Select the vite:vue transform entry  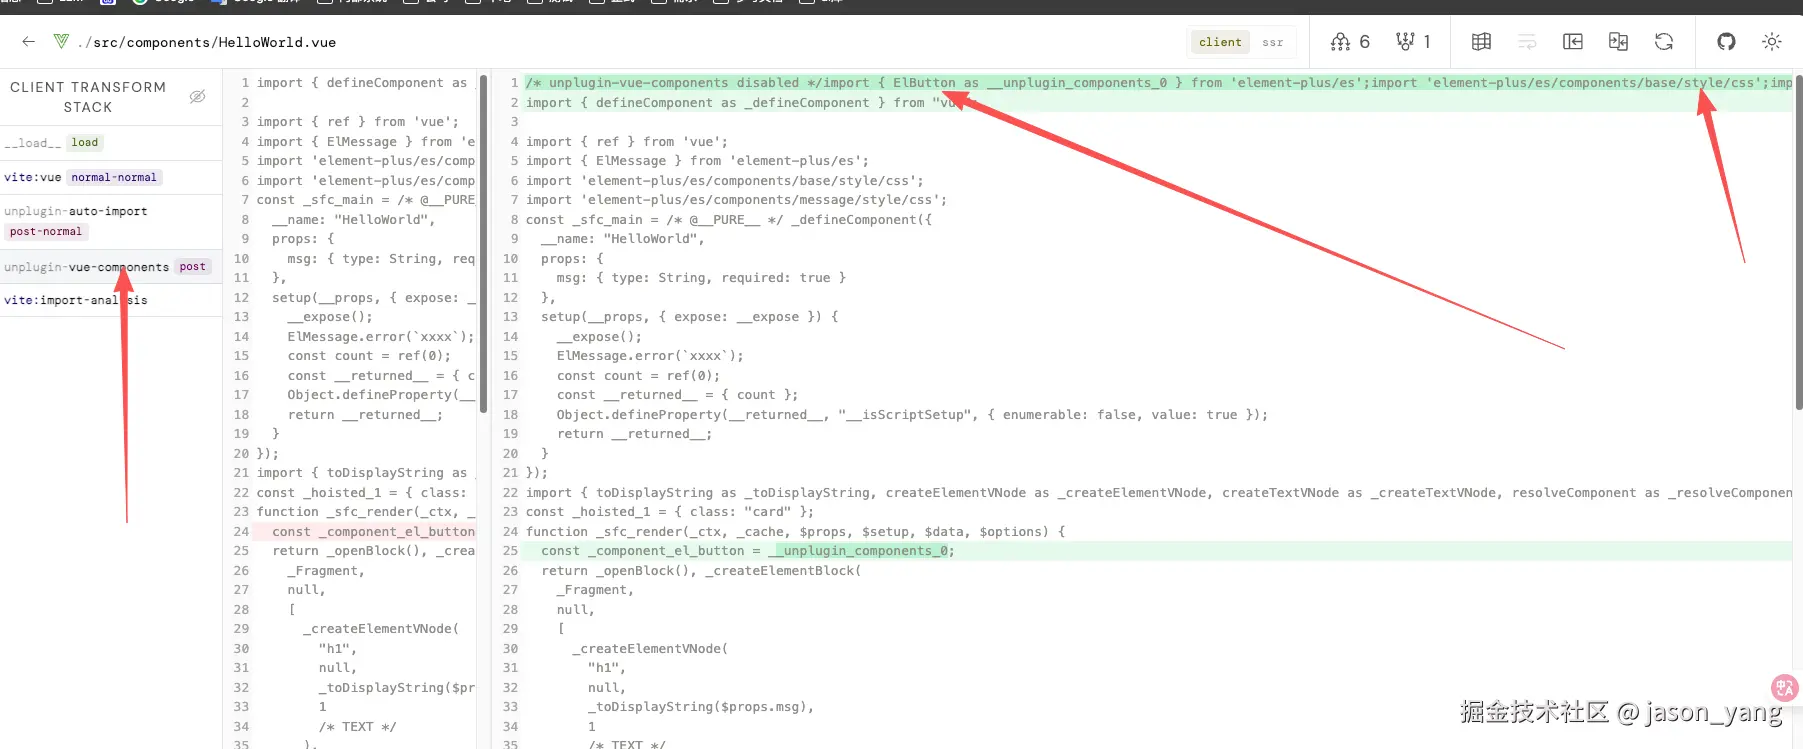(x=110, y=177)
